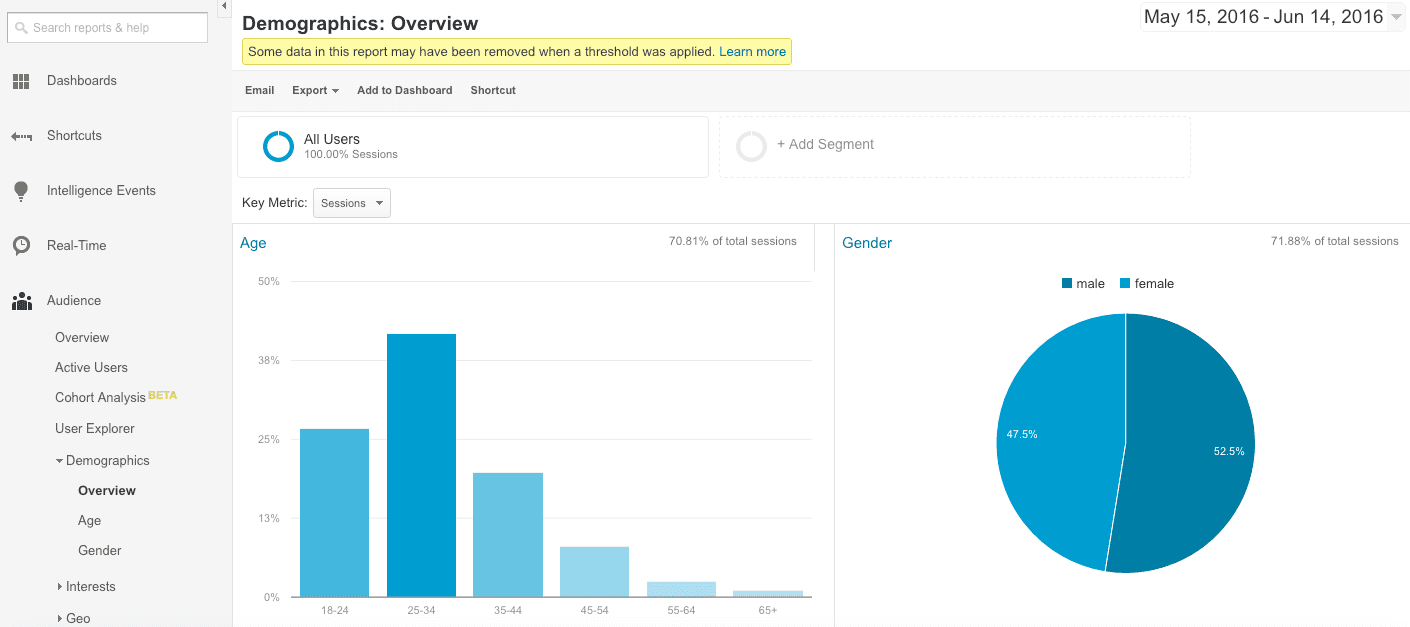Image resolution: width=1410 pixels, height=627 pixels.
Task: Click the Intelligence Events lightbulb icon
Action: click(21, 191)
